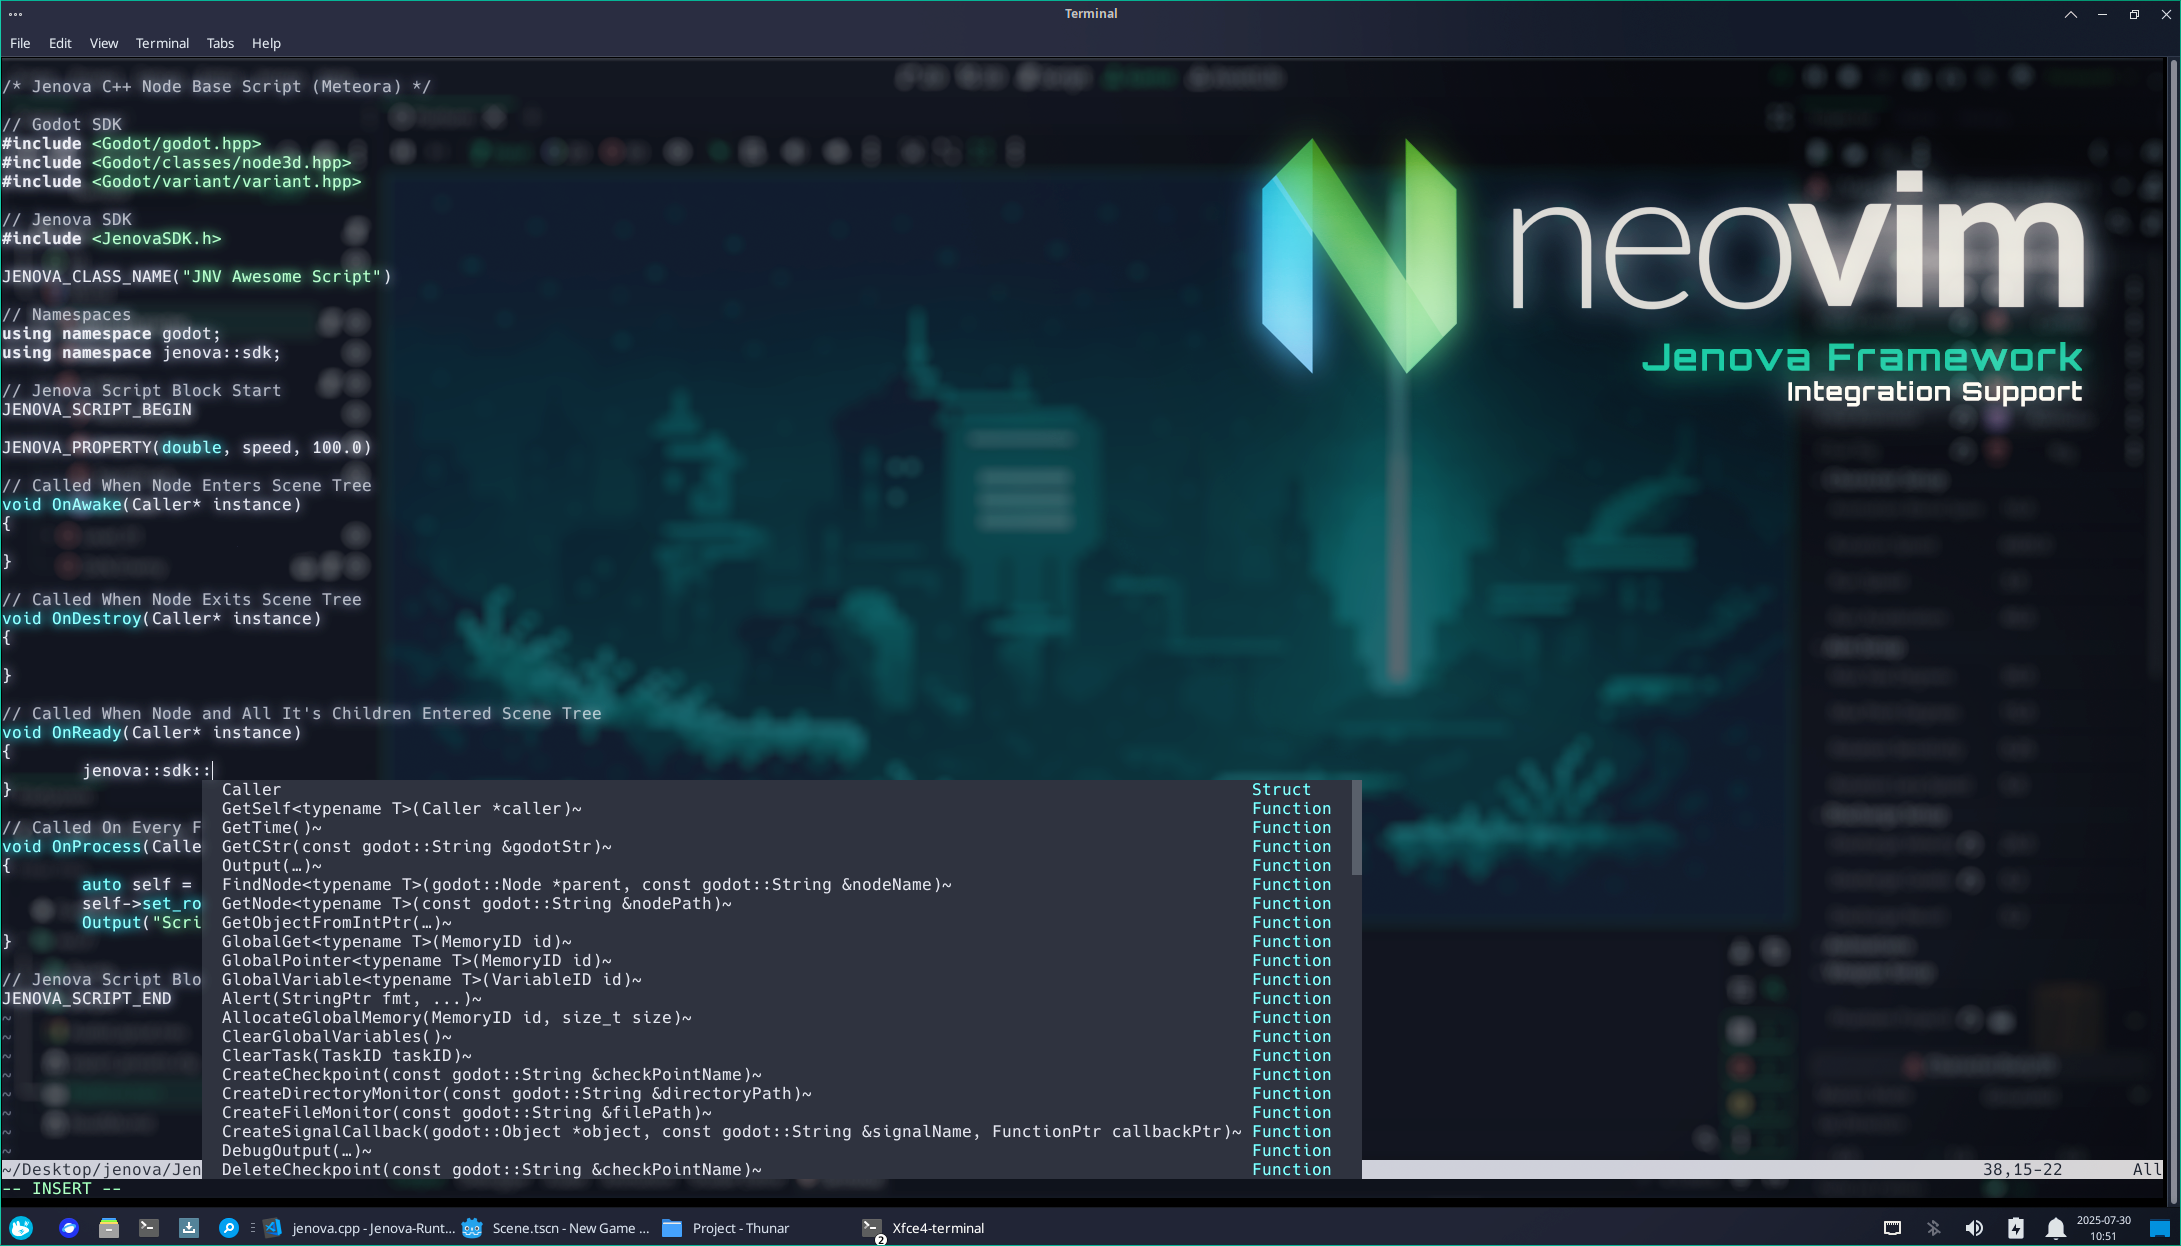Image resolution: width=2181 pixels, height=1246 pixels.
Task: Open the terminal launcher in the panel
Action: 149,1228
